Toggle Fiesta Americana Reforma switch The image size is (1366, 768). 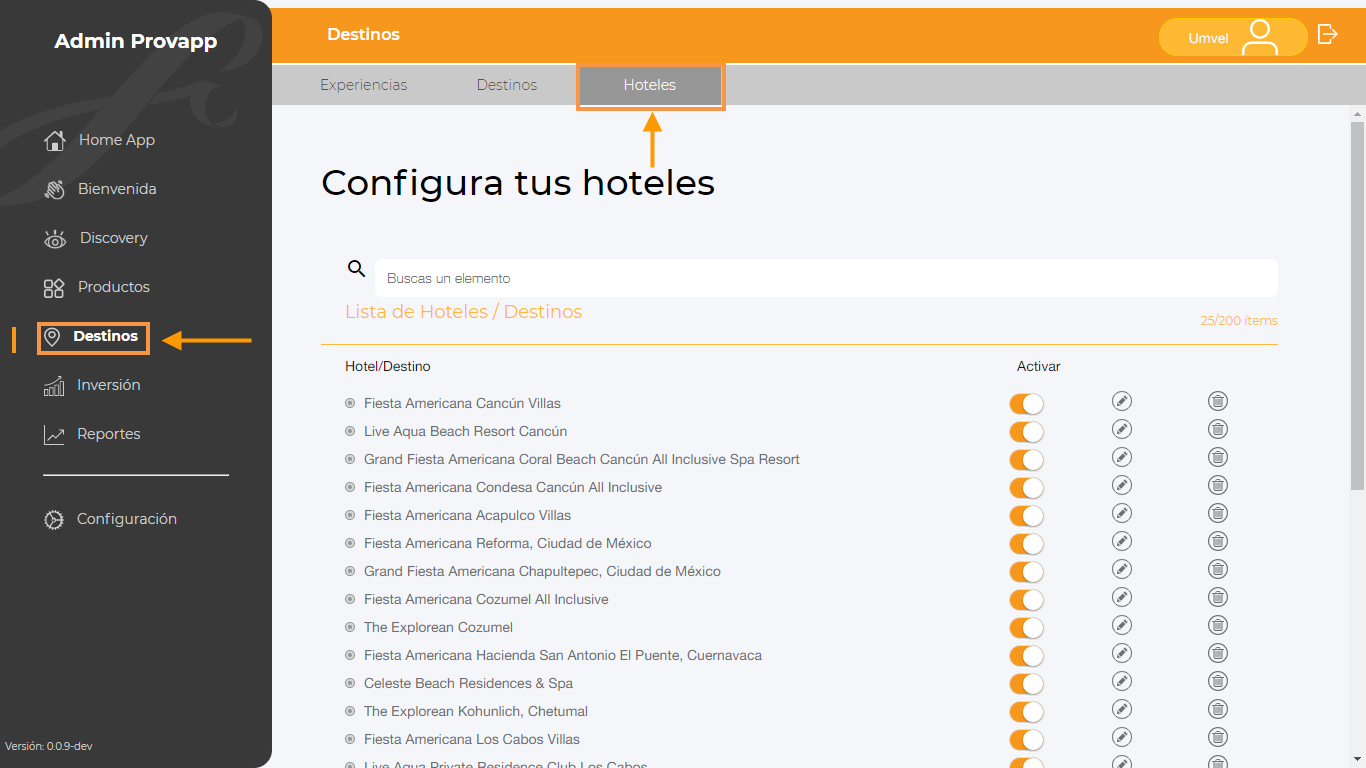point(1026,544)
